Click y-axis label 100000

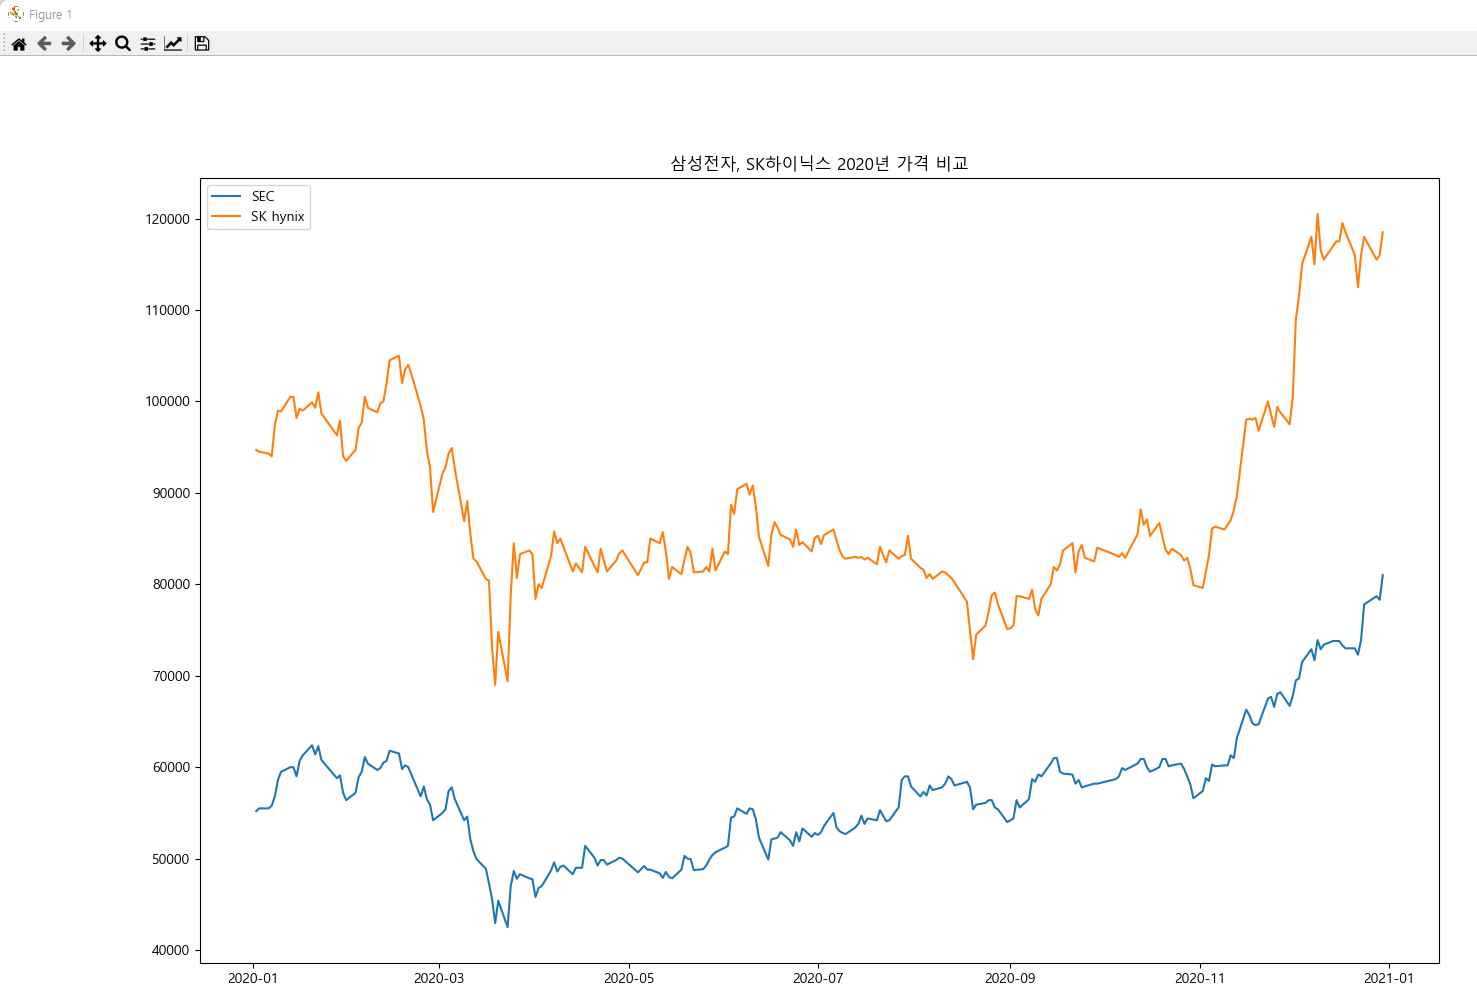(x=168, y=401)
